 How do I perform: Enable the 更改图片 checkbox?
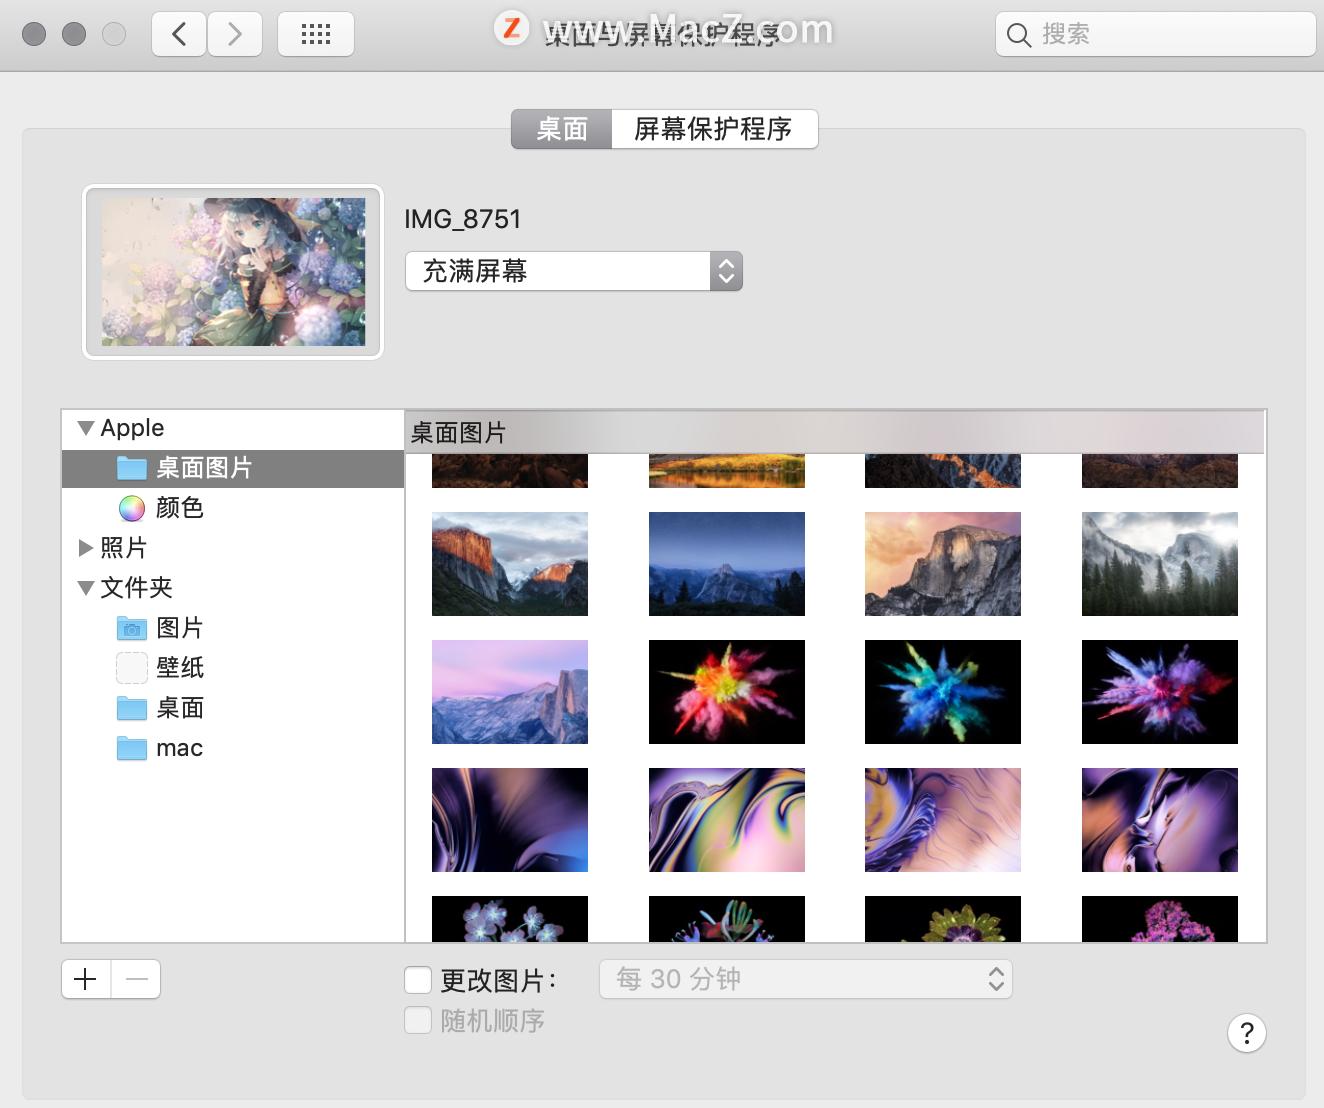tap(418, 980)
